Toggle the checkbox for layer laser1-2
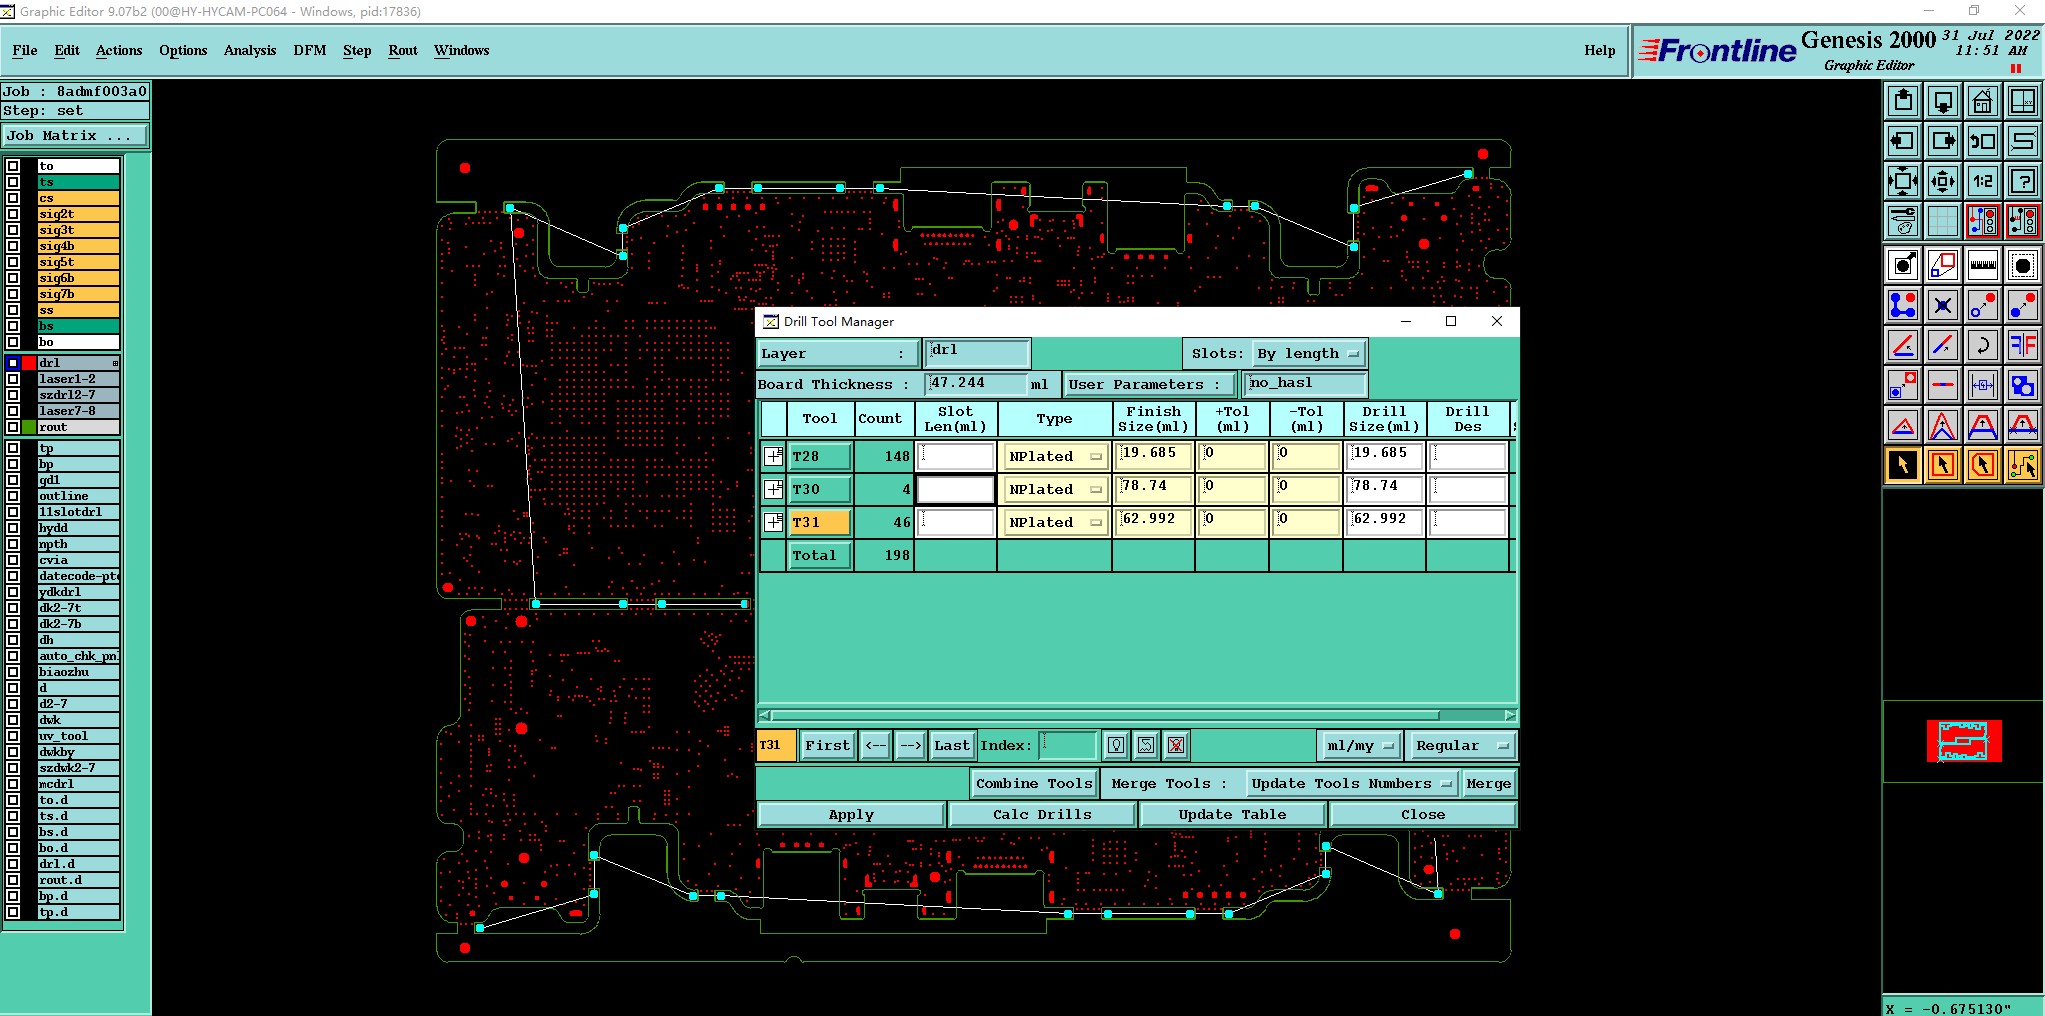Screen dimensions: 2045x1016 tap(13, 379)
